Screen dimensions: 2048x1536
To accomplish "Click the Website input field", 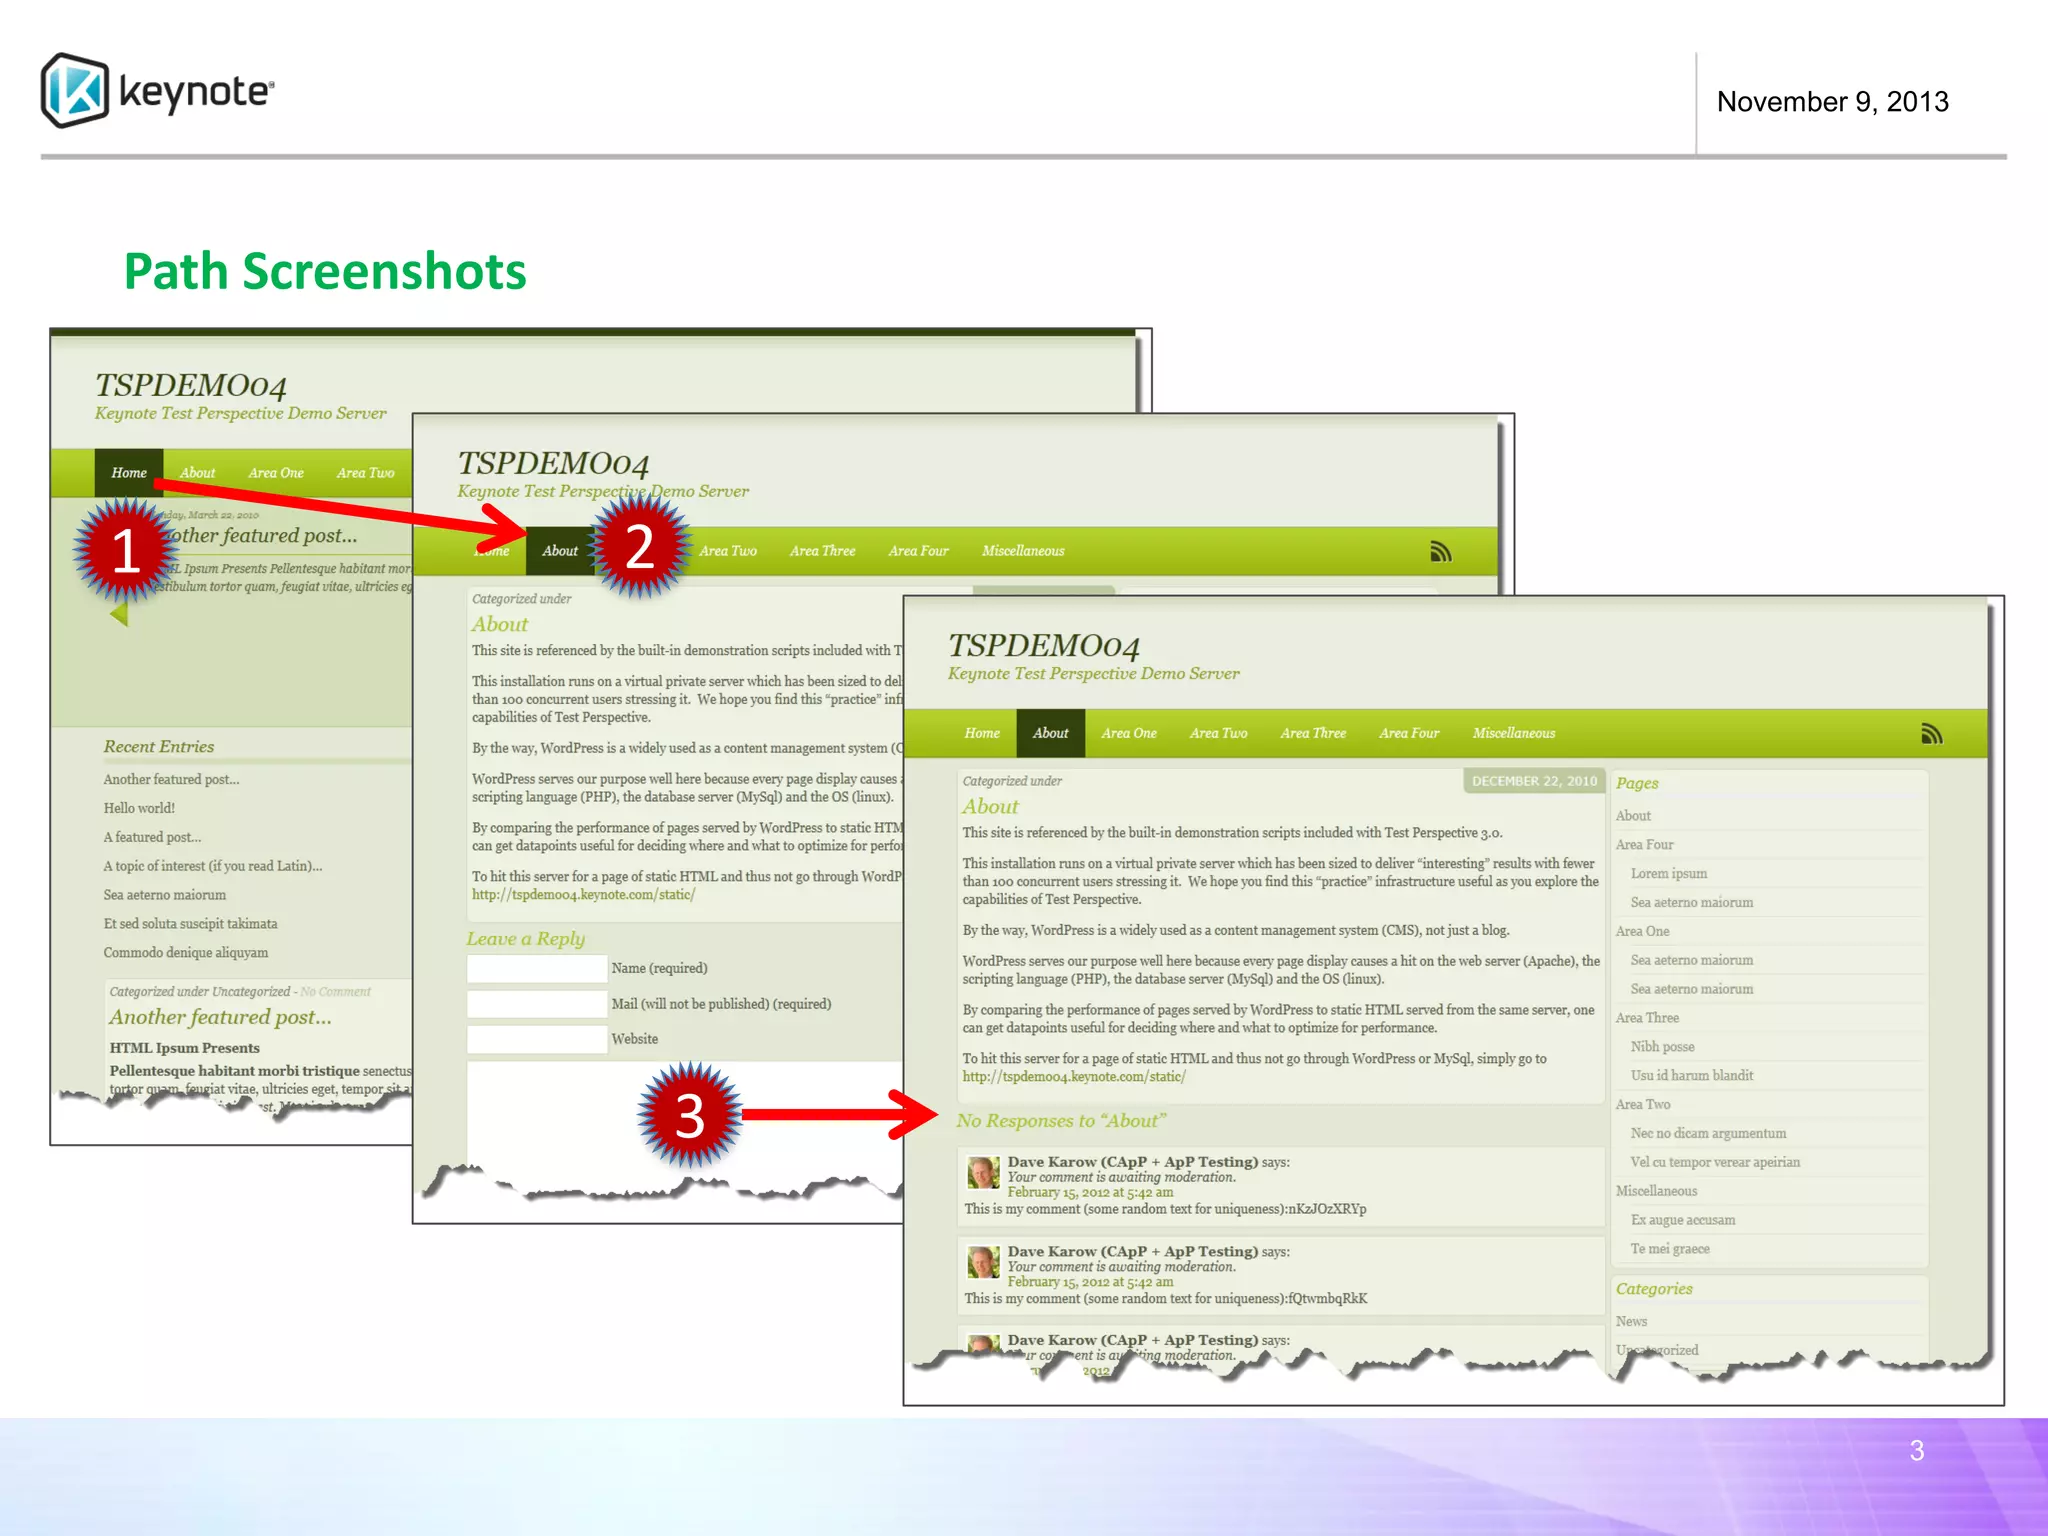I will [x=537, y=1039].
